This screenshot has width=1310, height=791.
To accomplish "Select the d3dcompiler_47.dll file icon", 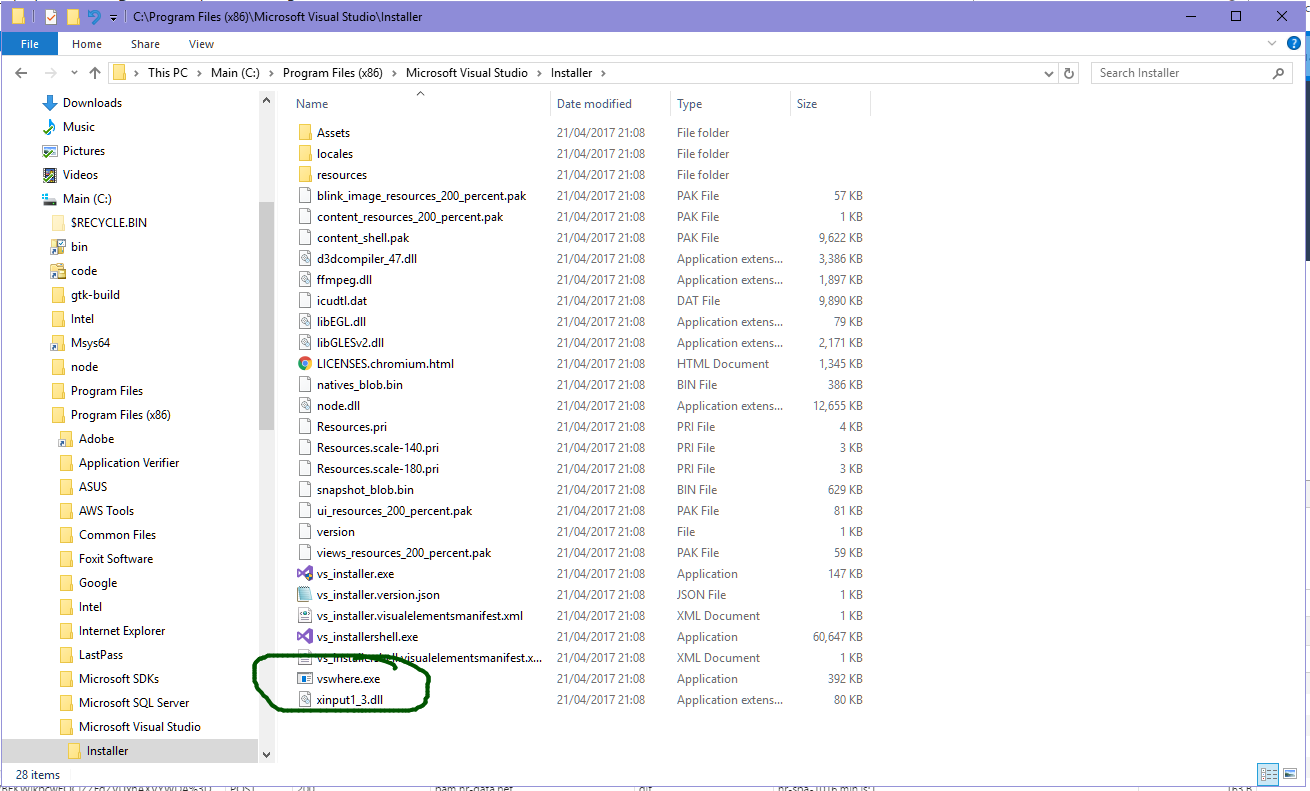I will [x=305, y=259].
